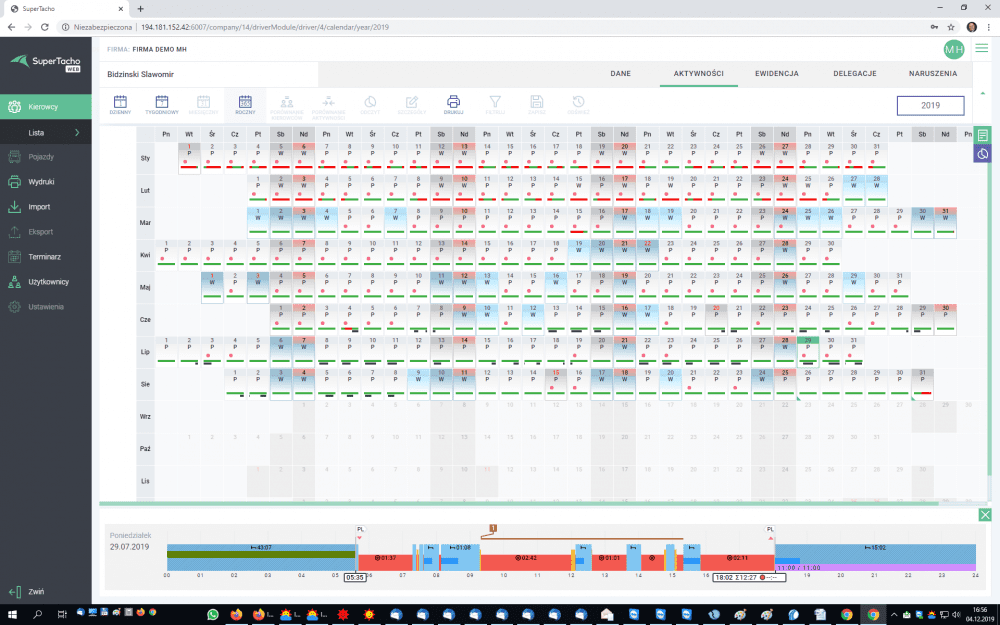Select the Tygodniowy weekly view icon
Image resolution: width=1000 pixels, height=625 pixels.
click(x=161, y=104)
